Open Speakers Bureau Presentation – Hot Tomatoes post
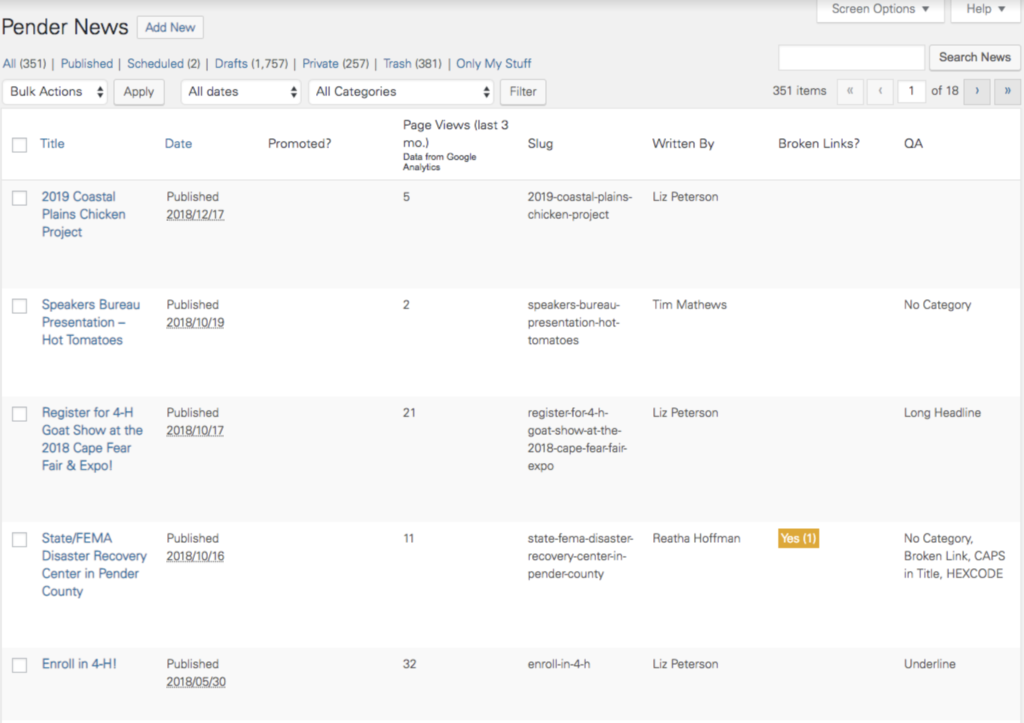This screenshot has height=723, width=1024. point(91,322)
